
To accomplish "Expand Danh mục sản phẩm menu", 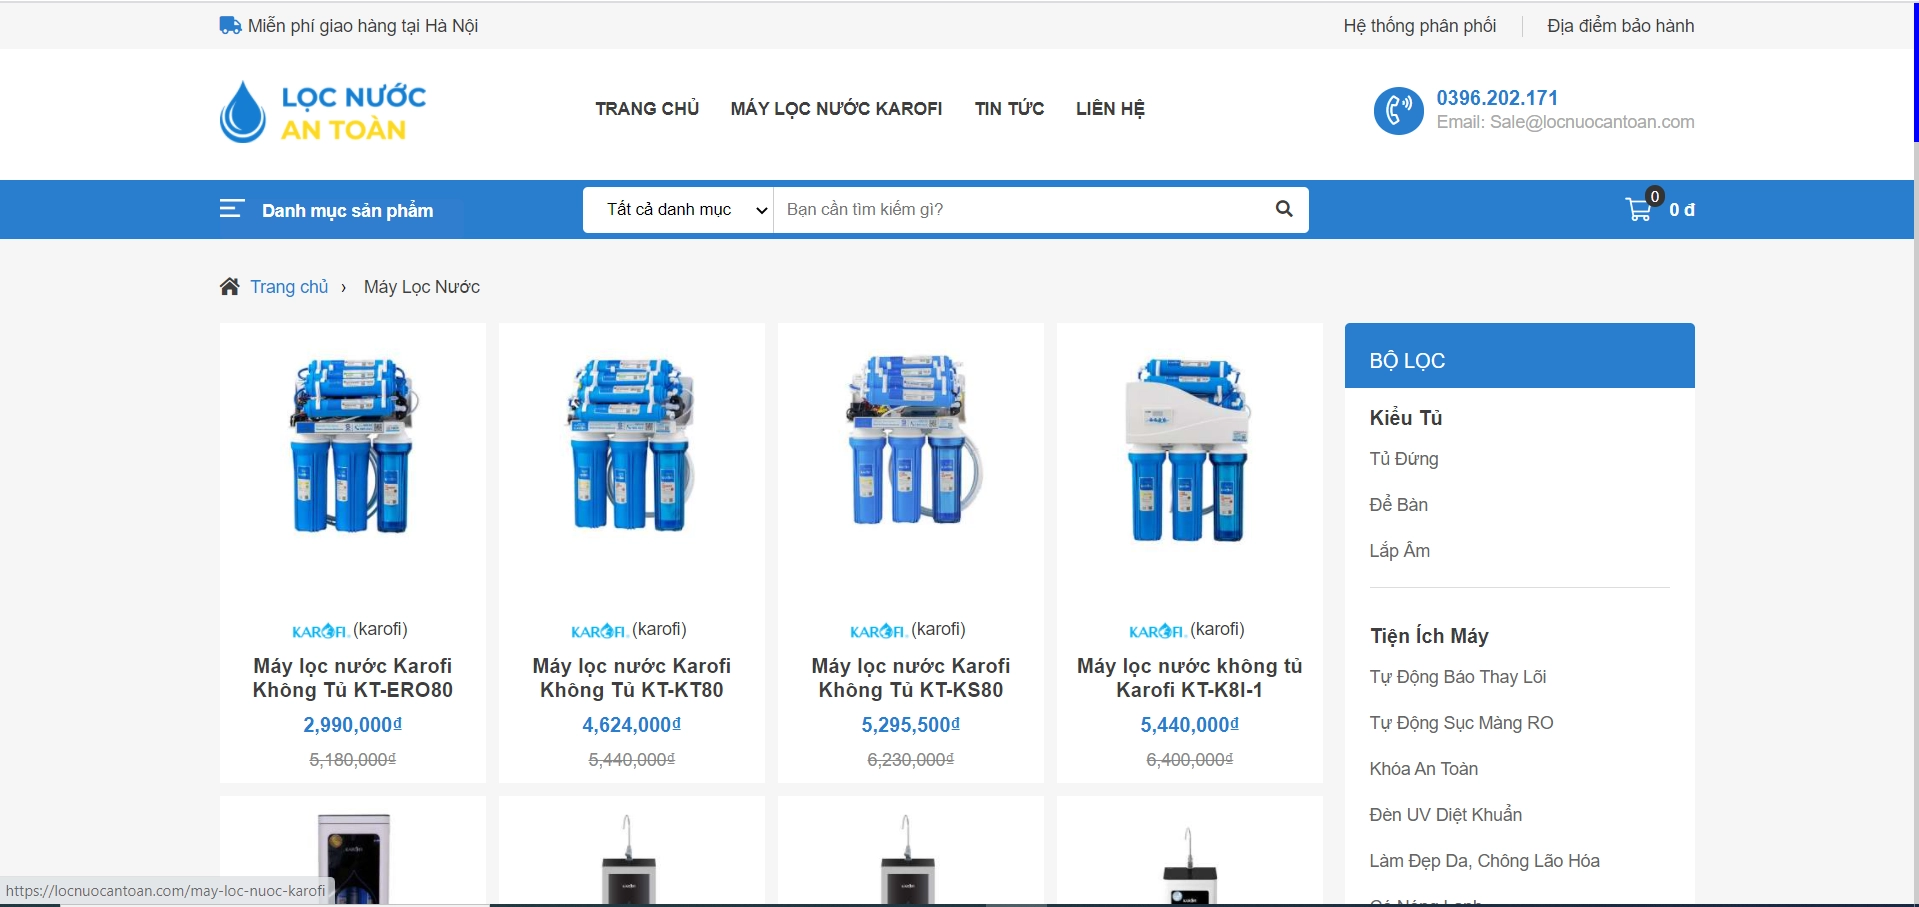I will point(347,211).
